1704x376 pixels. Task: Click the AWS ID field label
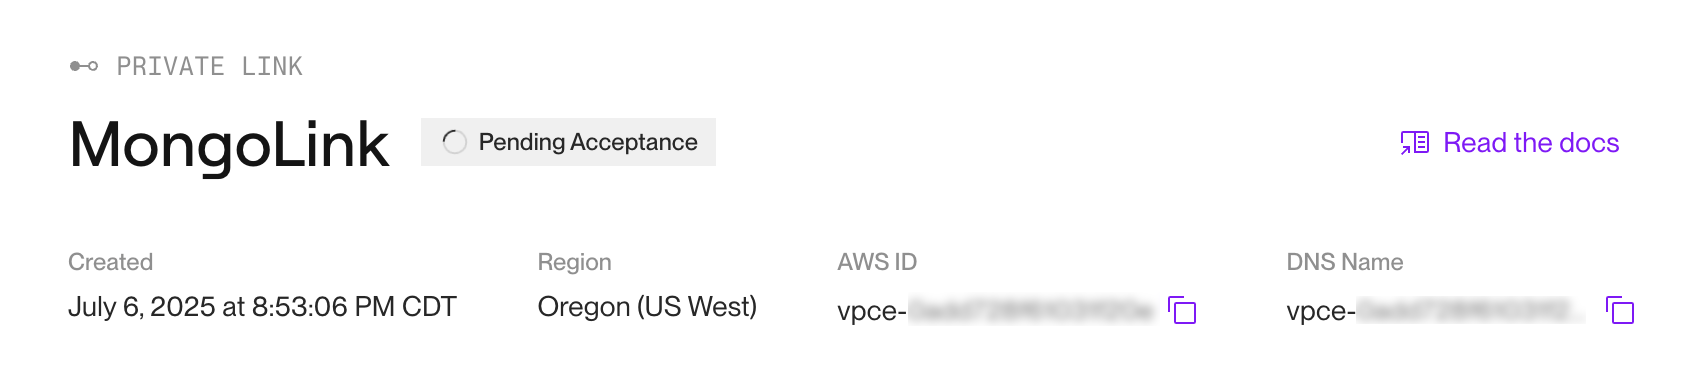click(877, 262)
